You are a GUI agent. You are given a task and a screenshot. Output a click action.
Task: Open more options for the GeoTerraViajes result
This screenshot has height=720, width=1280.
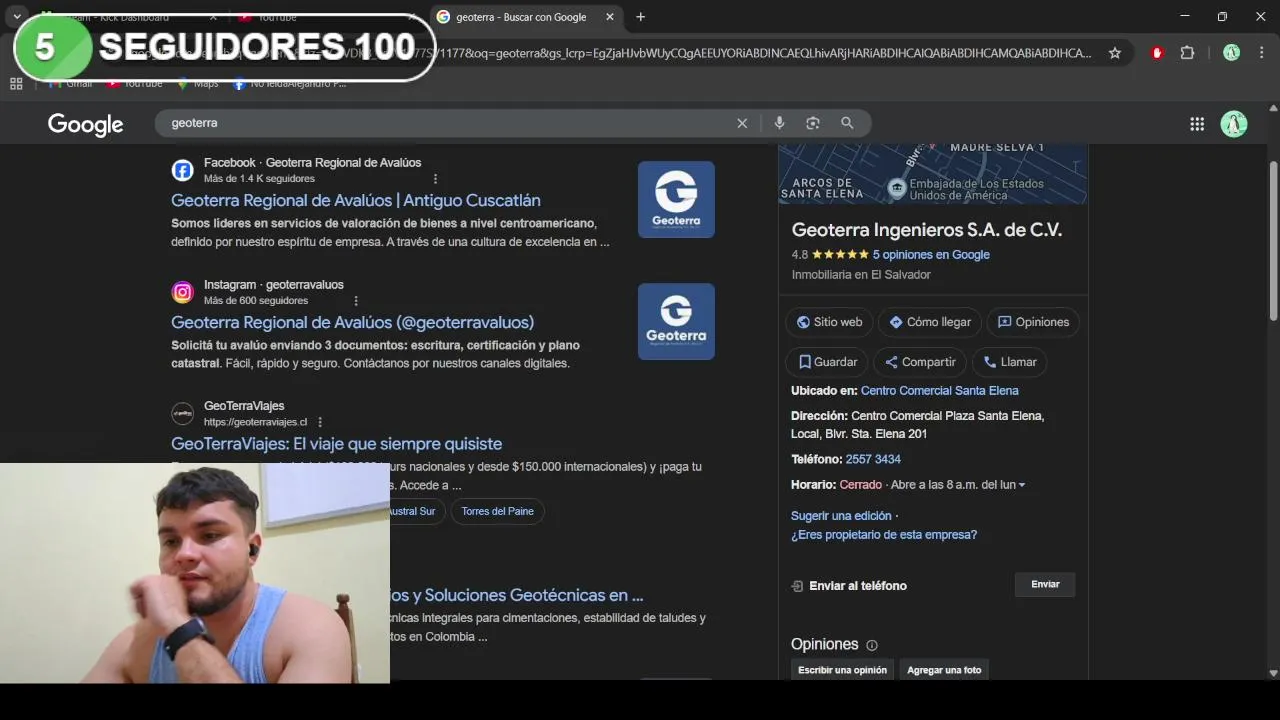pos(320,422)
